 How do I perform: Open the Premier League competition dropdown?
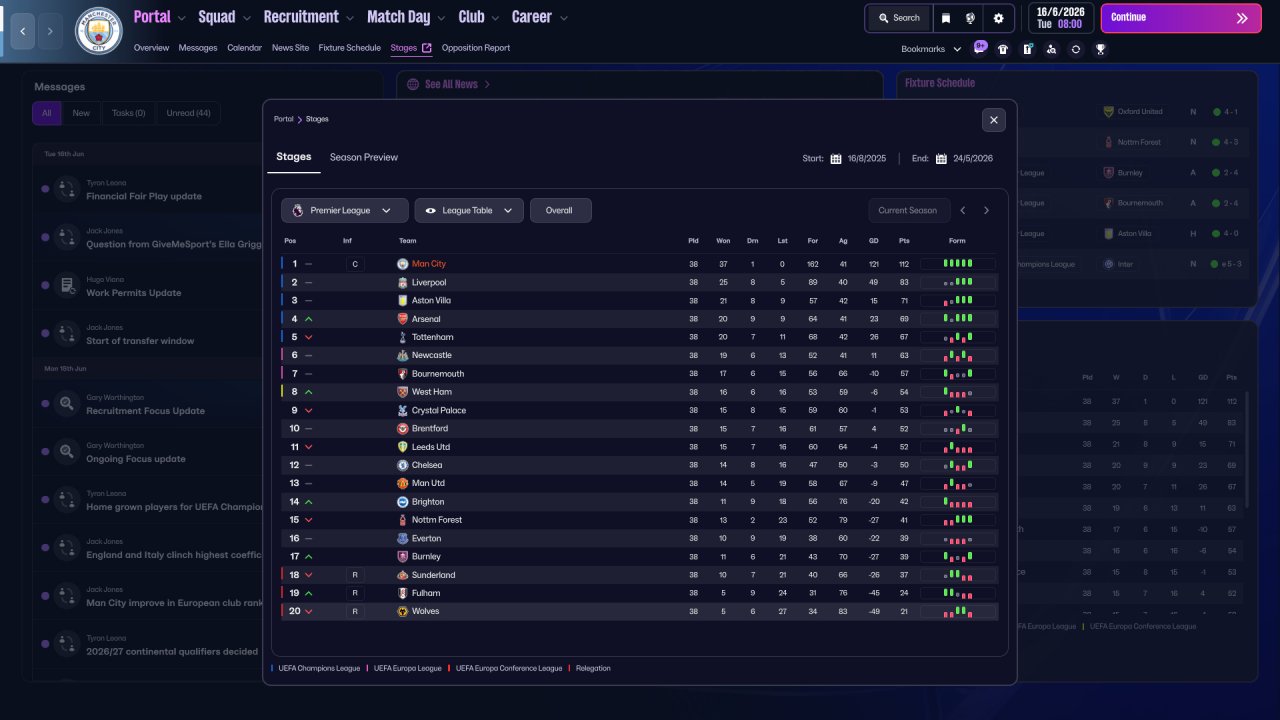[345, 210]
